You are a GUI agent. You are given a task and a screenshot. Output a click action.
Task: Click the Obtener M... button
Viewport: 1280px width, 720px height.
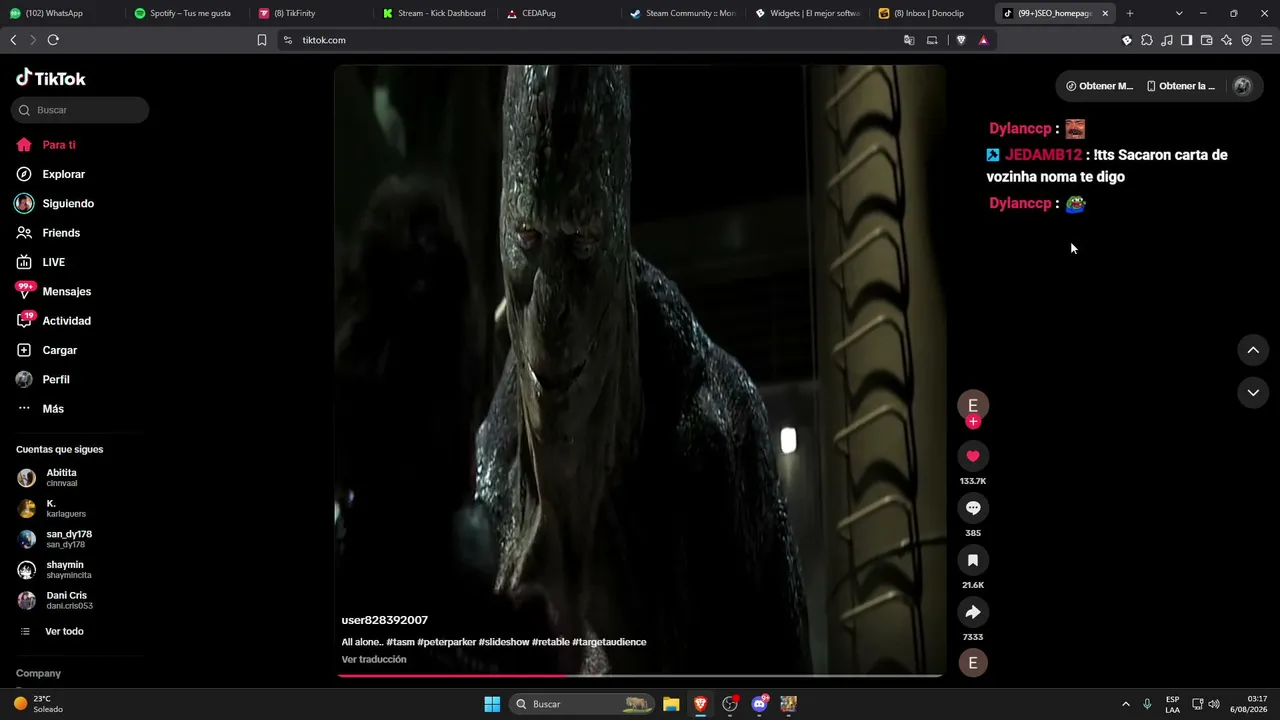1099,86
